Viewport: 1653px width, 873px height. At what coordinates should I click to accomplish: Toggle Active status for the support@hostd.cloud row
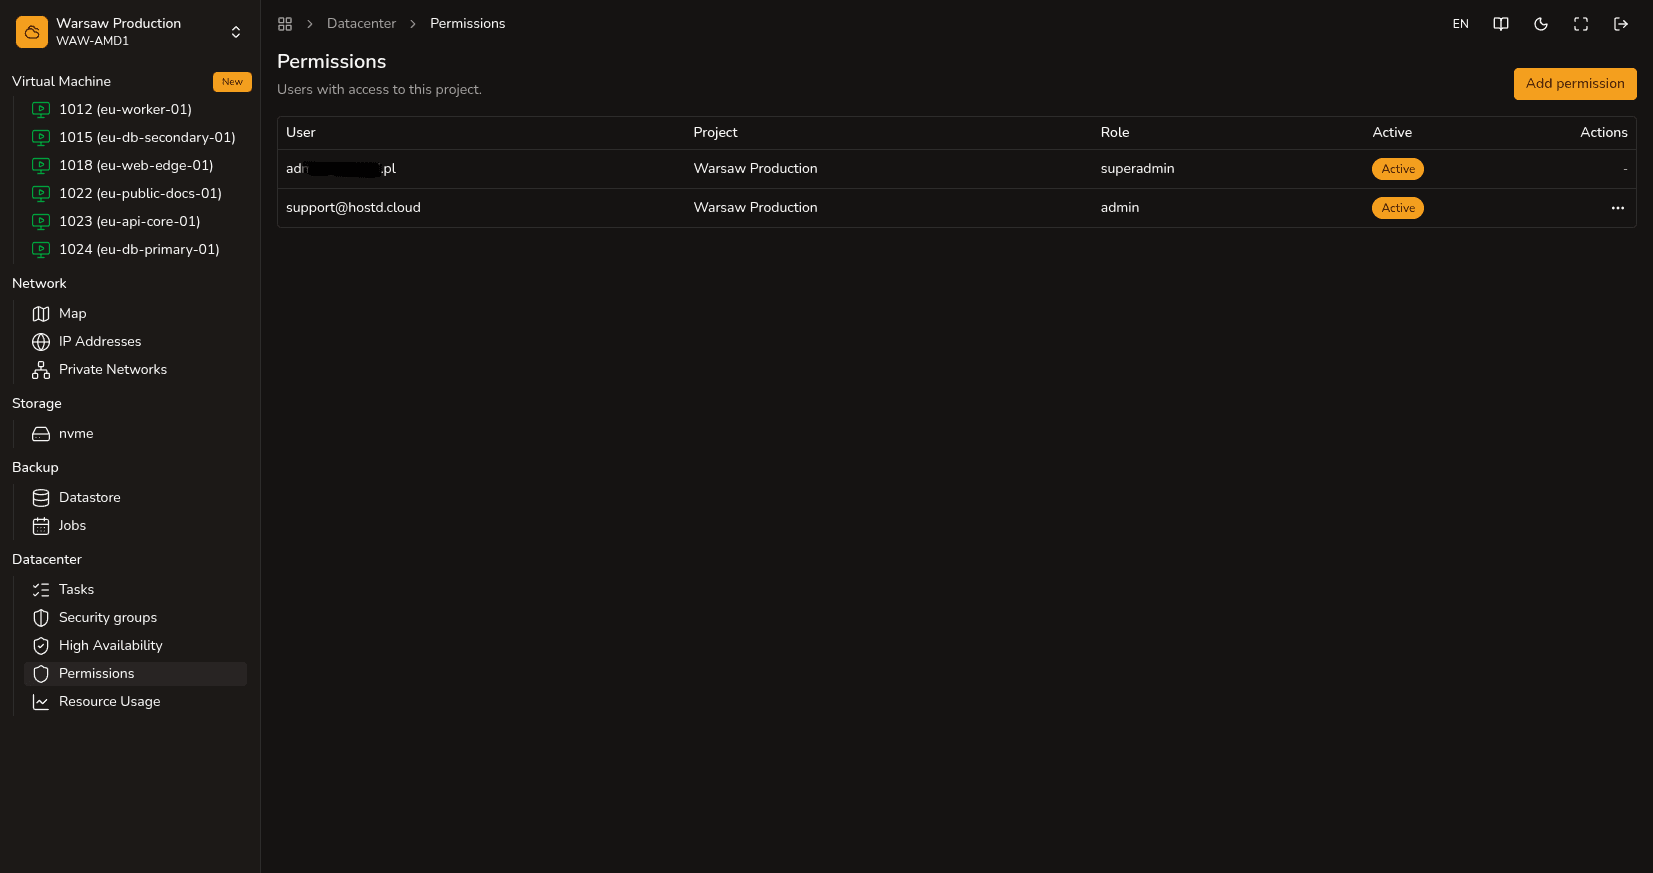click(x=1397, y=208)
